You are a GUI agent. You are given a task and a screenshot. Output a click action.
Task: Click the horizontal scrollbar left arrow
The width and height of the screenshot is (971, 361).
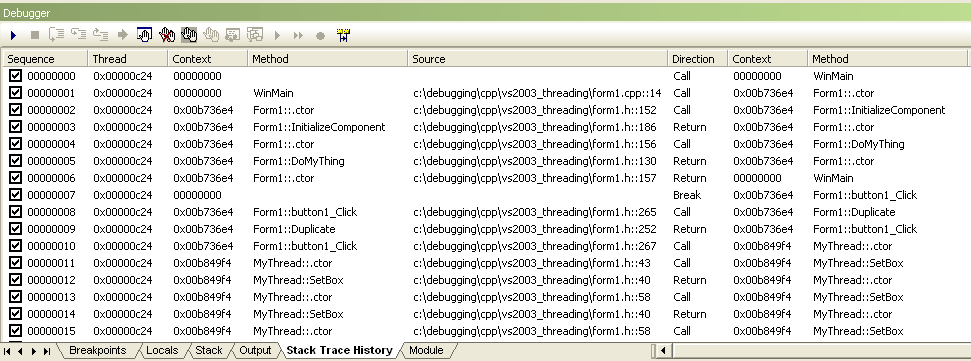(663, 351)
